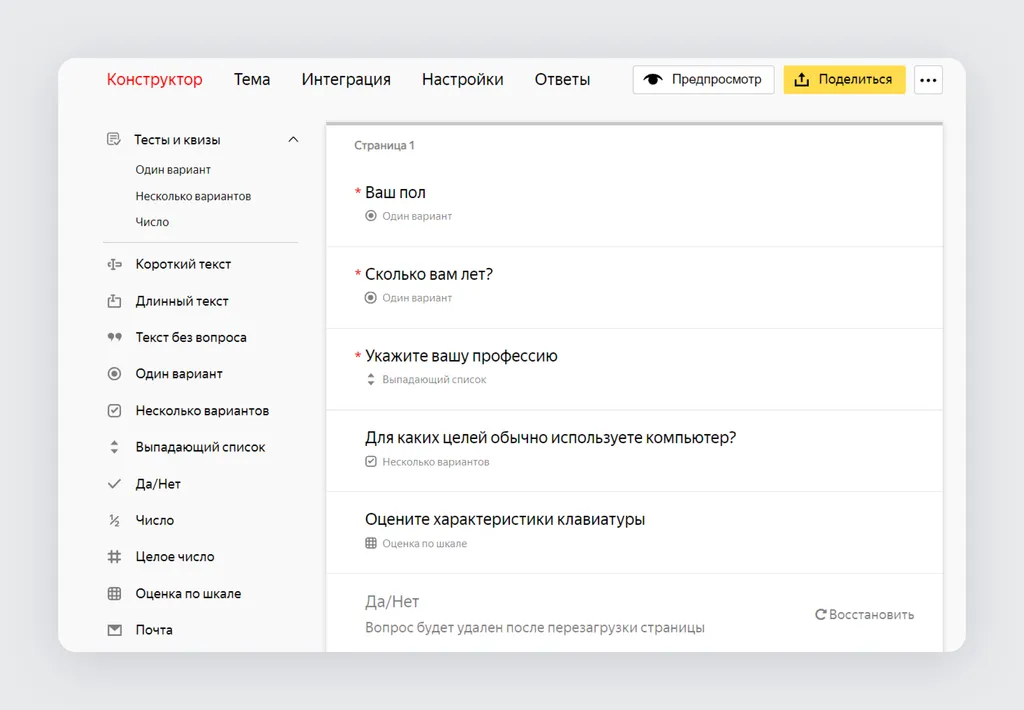Click the Число fraction icon in sidebar
This screenshot has height=710, width=1024.
coord(114,521)
